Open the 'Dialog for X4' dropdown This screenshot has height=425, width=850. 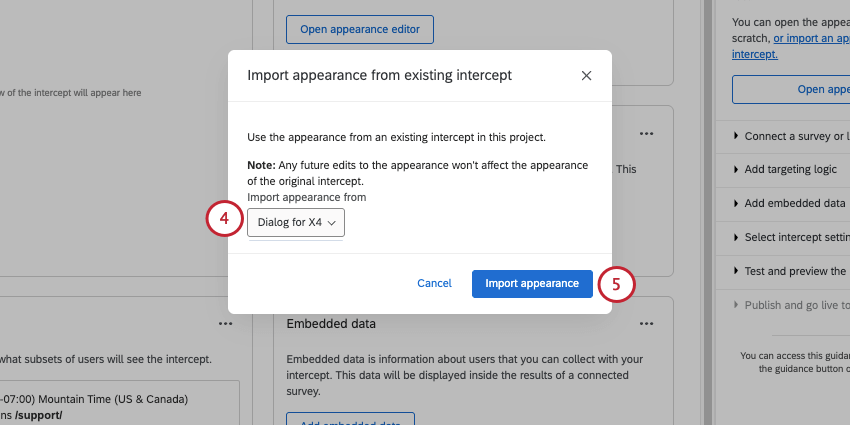click(x=296, y=223)
